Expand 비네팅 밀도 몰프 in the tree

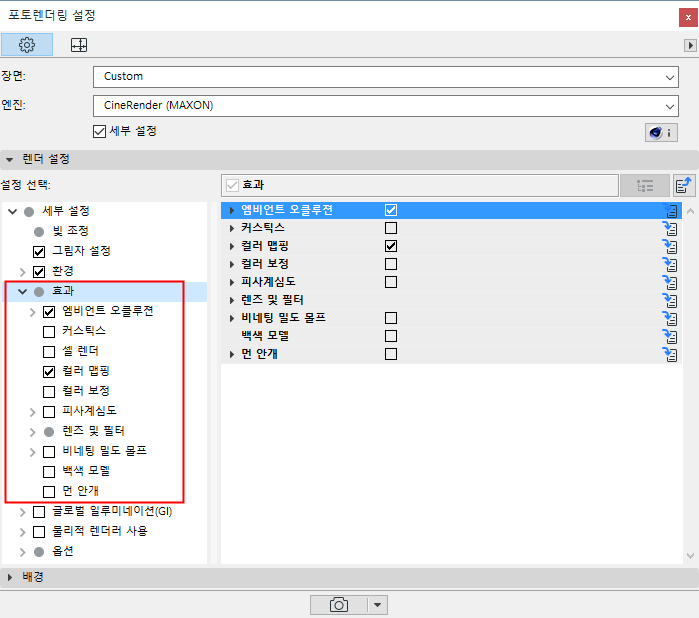pos(32,452)
